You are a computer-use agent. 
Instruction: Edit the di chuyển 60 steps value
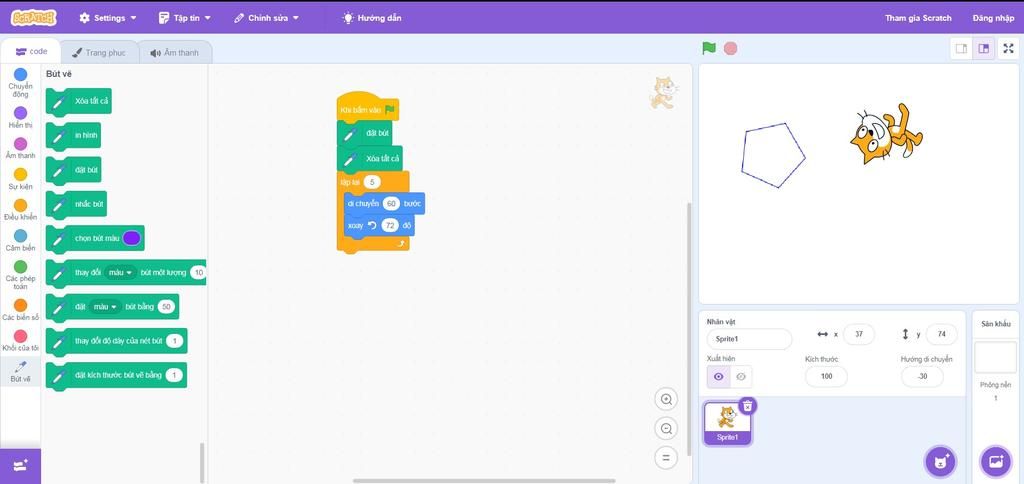coord(391,204)
